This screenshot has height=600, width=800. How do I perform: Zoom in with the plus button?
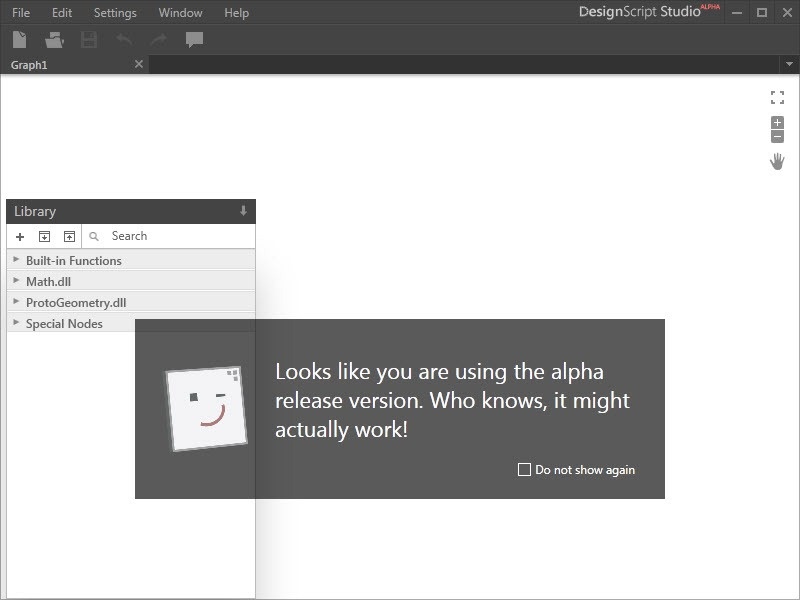point(777,123)
